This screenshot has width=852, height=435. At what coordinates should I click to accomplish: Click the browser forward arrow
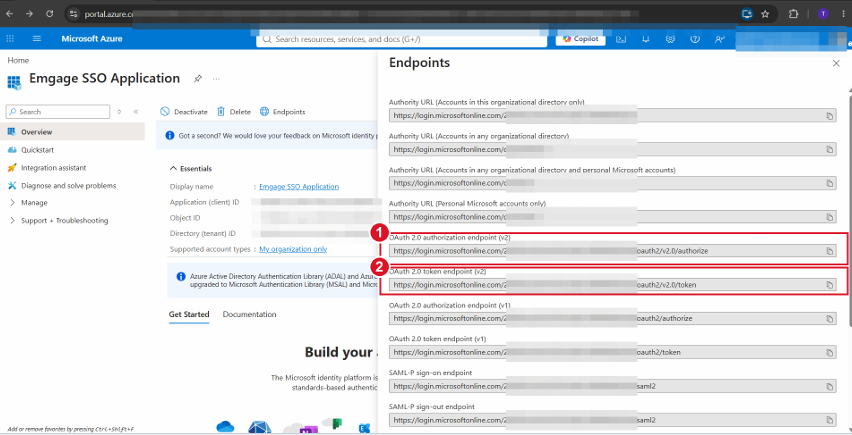29,14
